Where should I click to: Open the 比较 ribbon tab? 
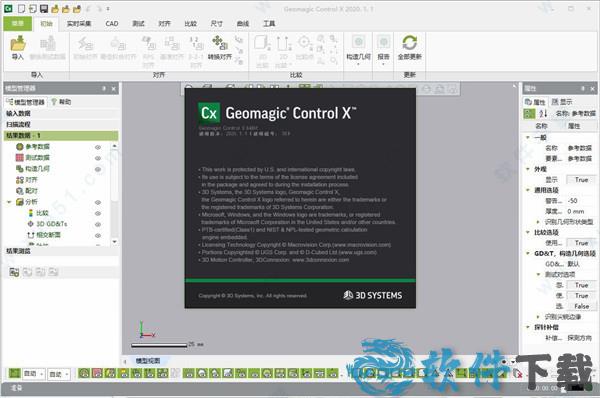coord(190,24)
